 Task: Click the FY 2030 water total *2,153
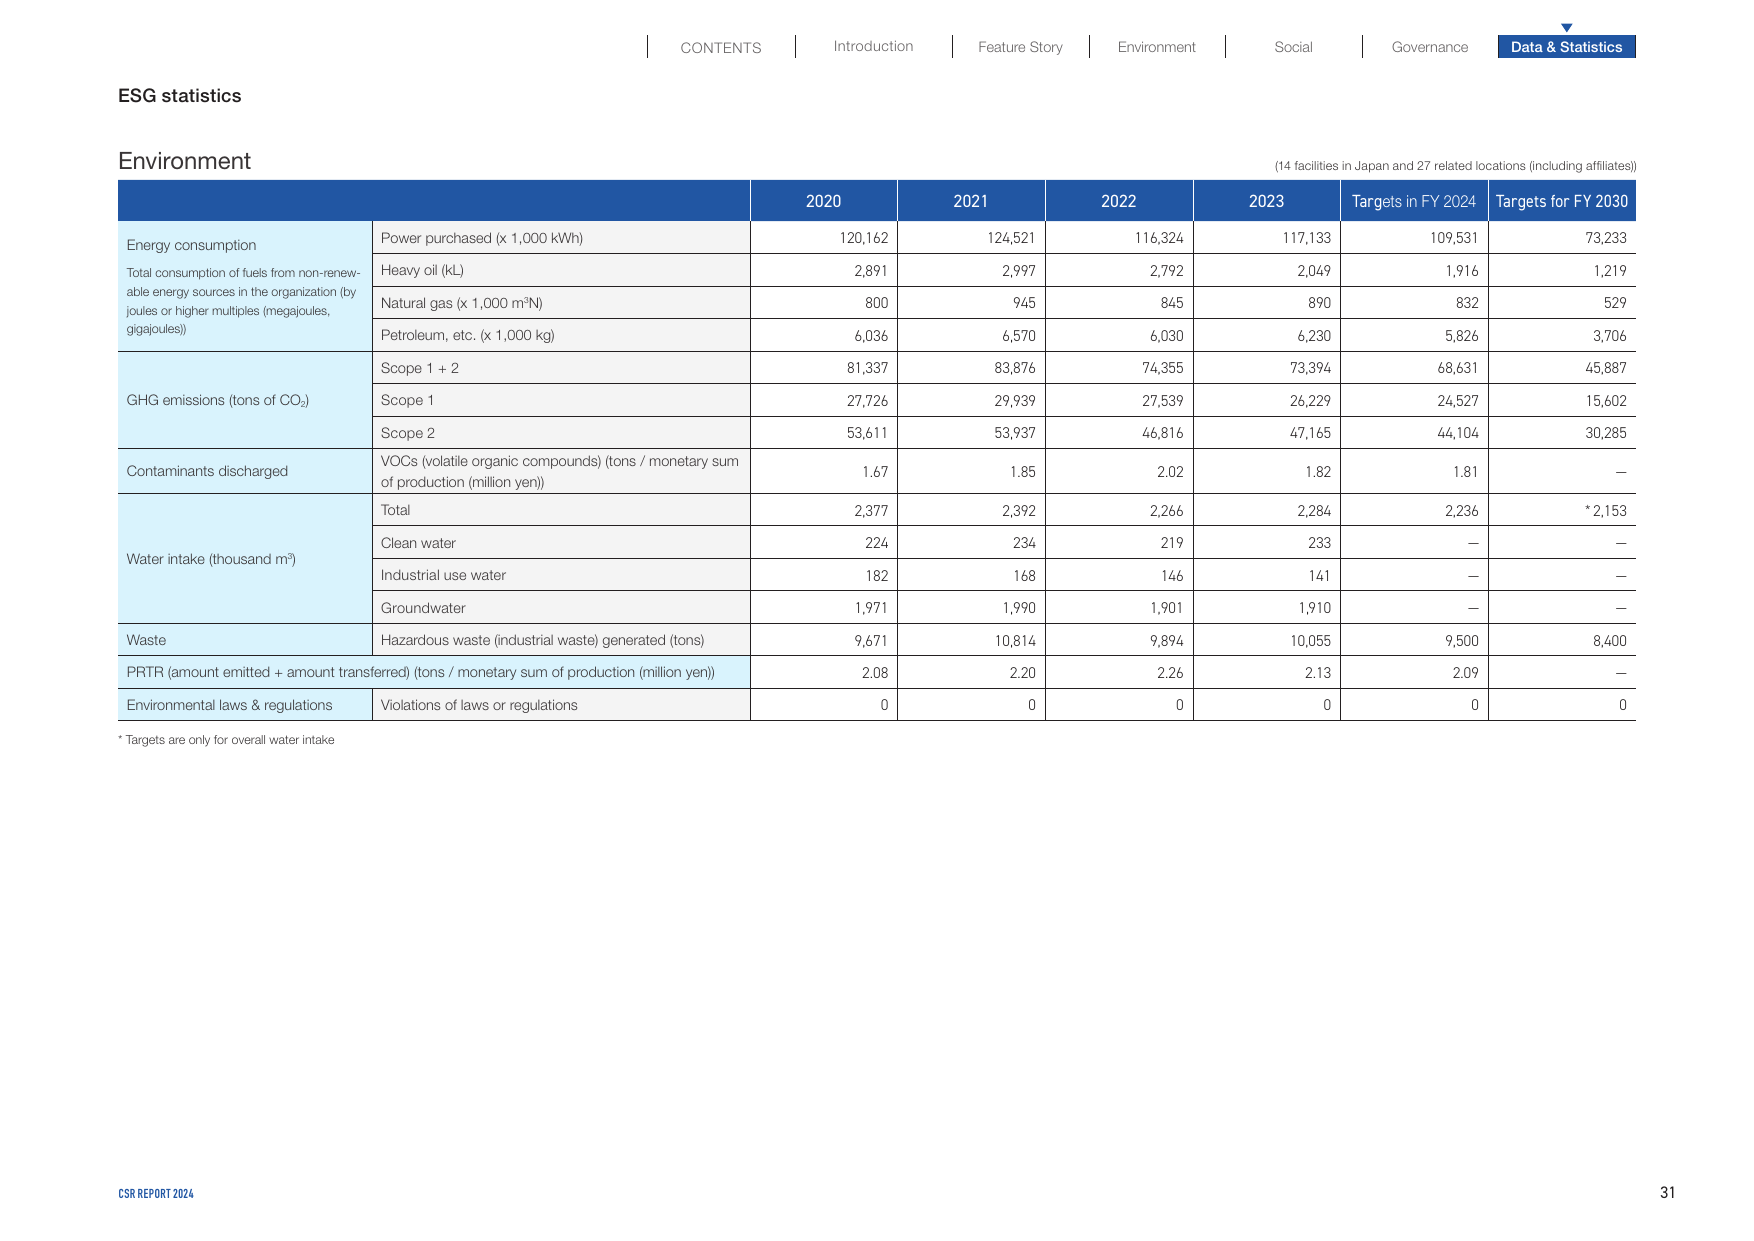click(x=1606, y=510)
